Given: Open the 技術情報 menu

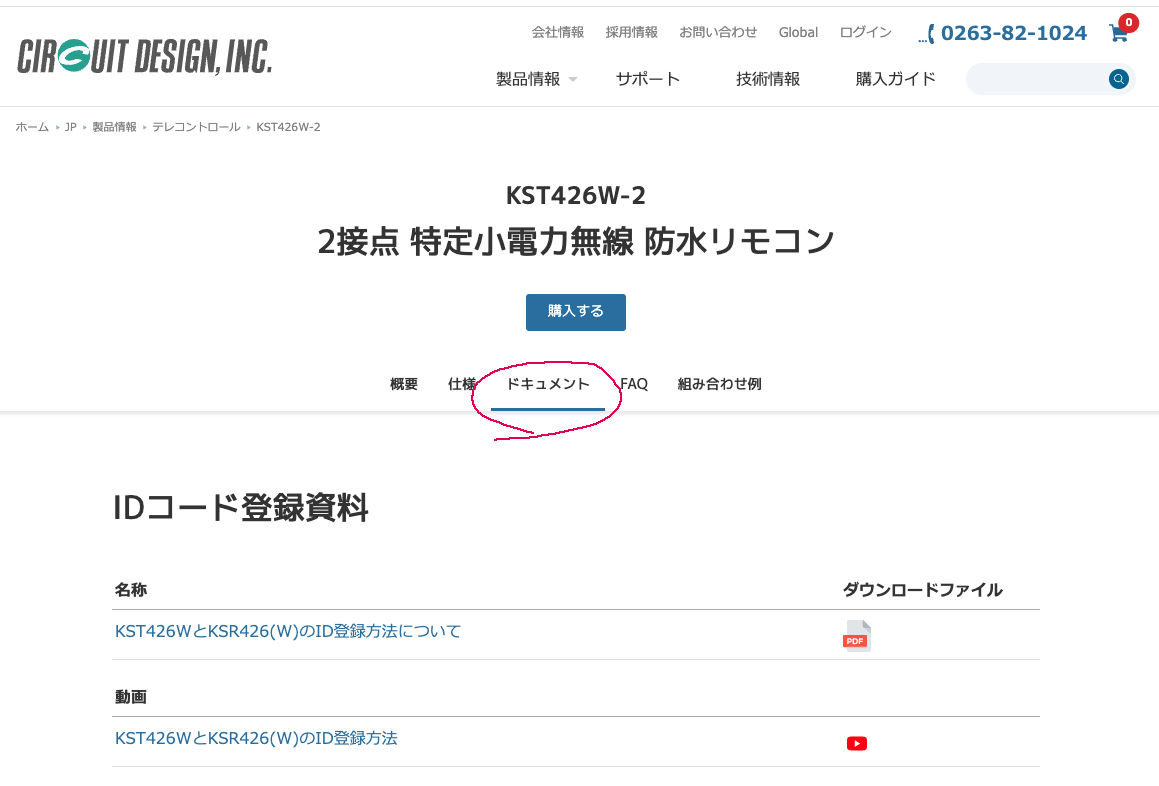Looking at the screenshot, I should point(768,79).
